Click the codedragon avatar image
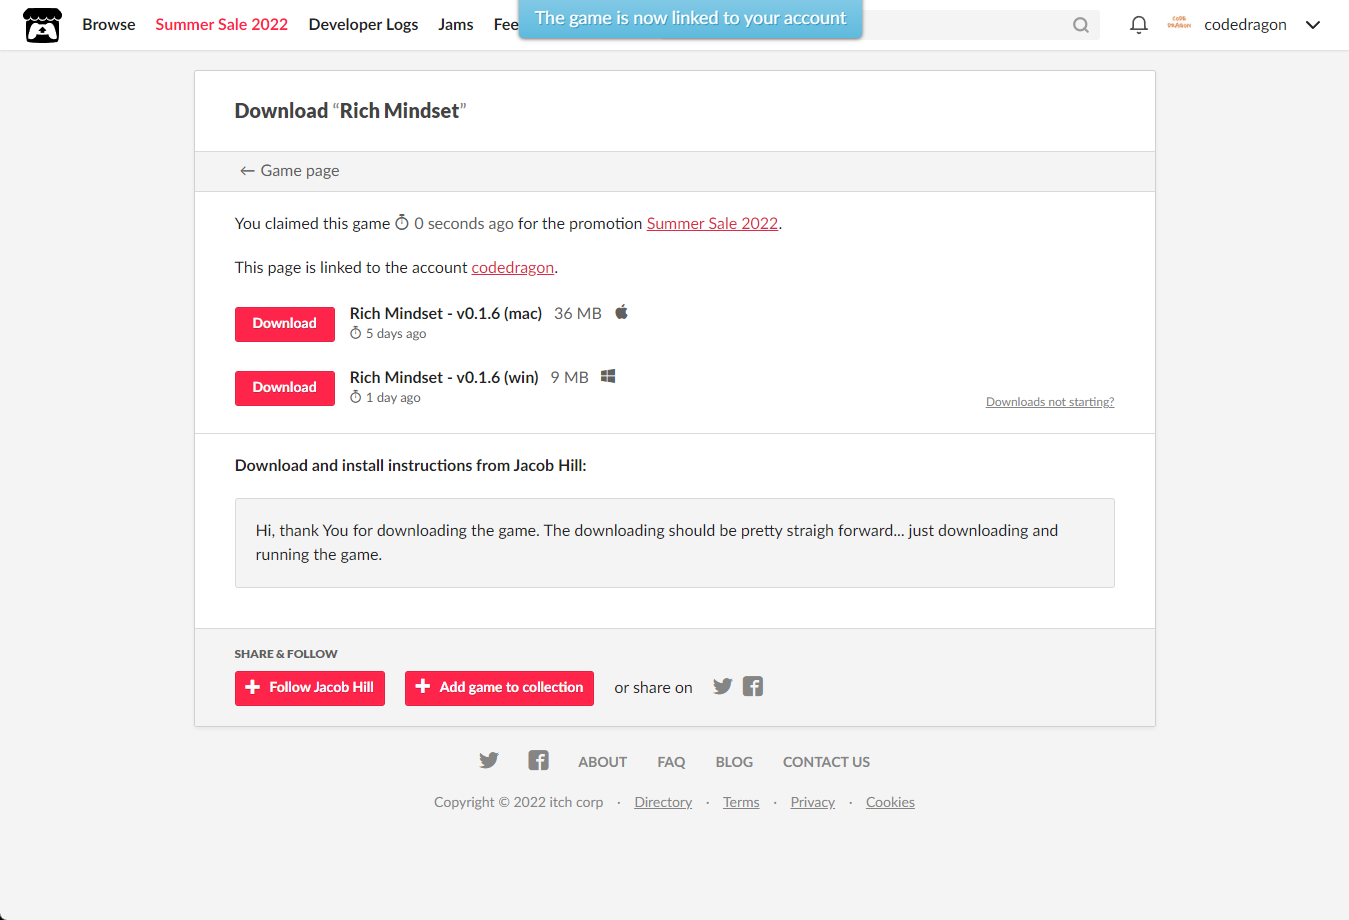1349x920 pixels. 1179,24
